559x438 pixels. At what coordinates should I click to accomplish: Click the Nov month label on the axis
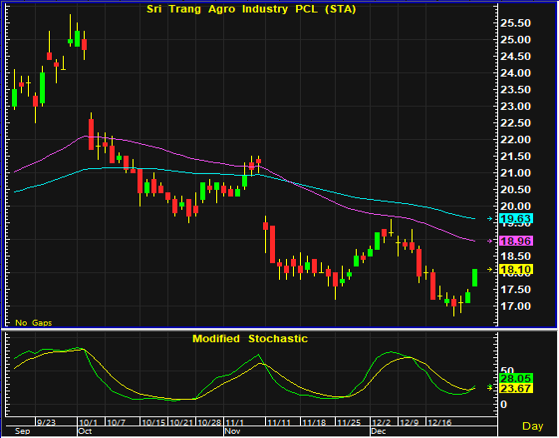[232, 431]
